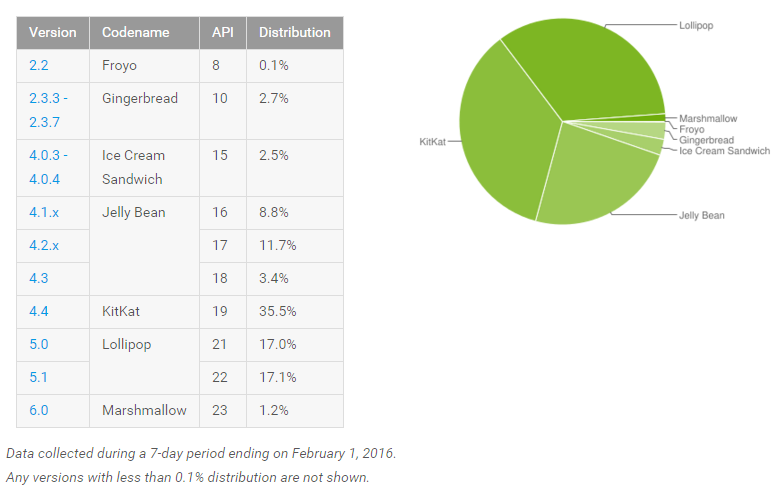The width and height of the screenshot is (779, 493).
Task: Click the Distribution column header
Action: (294, 32)
